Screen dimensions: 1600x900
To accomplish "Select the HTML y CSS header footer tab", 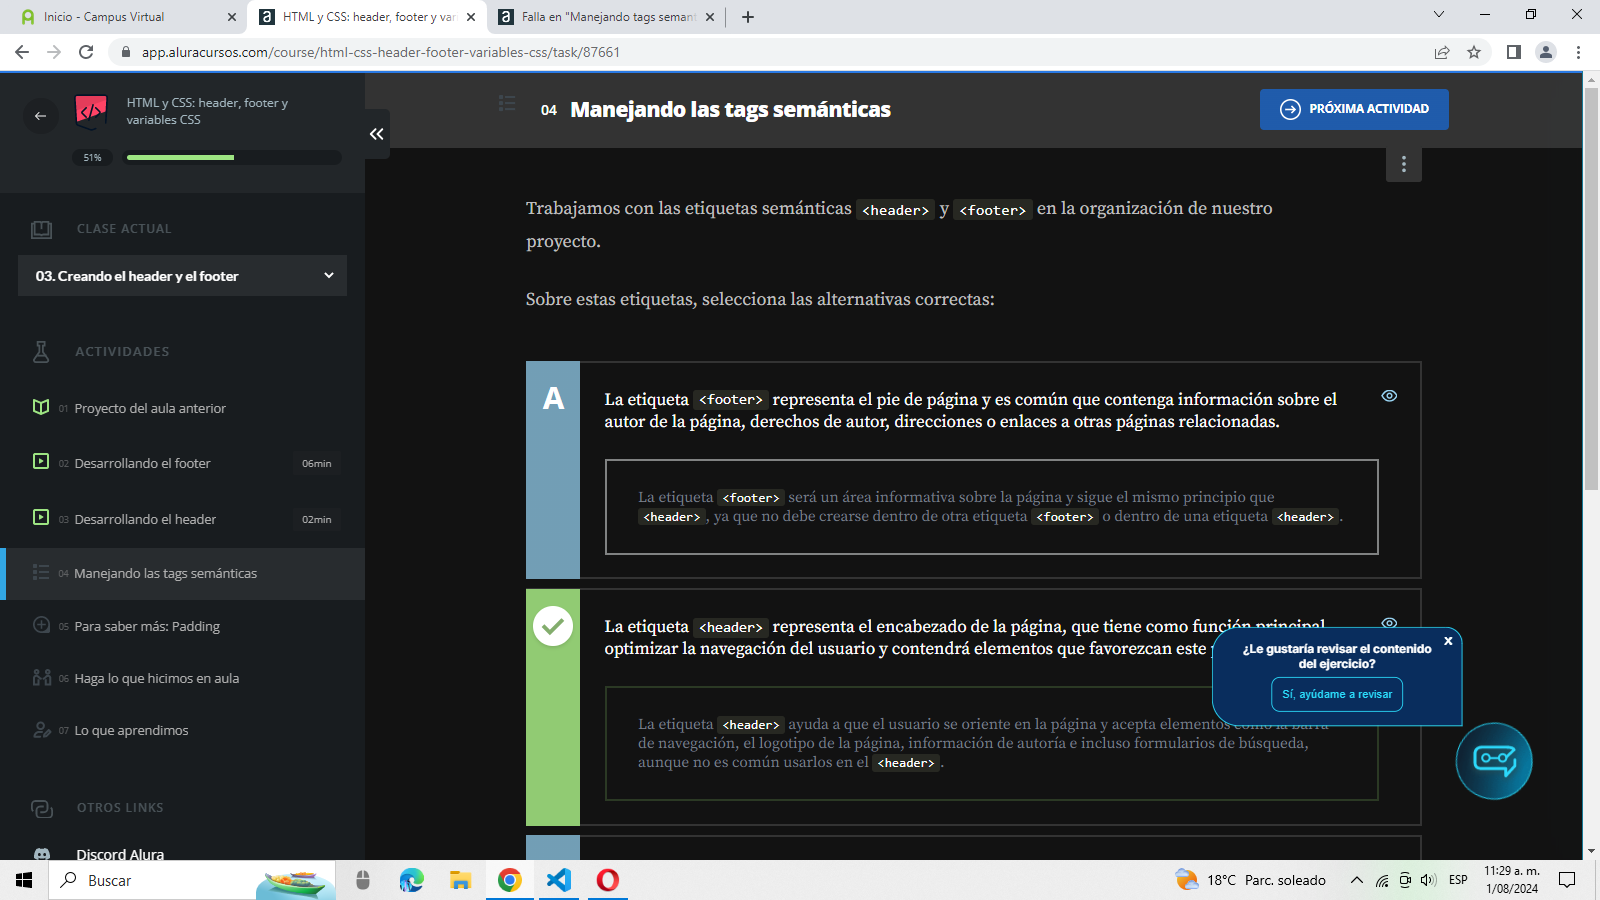I will pyautogui.click(x=368, y=17).
